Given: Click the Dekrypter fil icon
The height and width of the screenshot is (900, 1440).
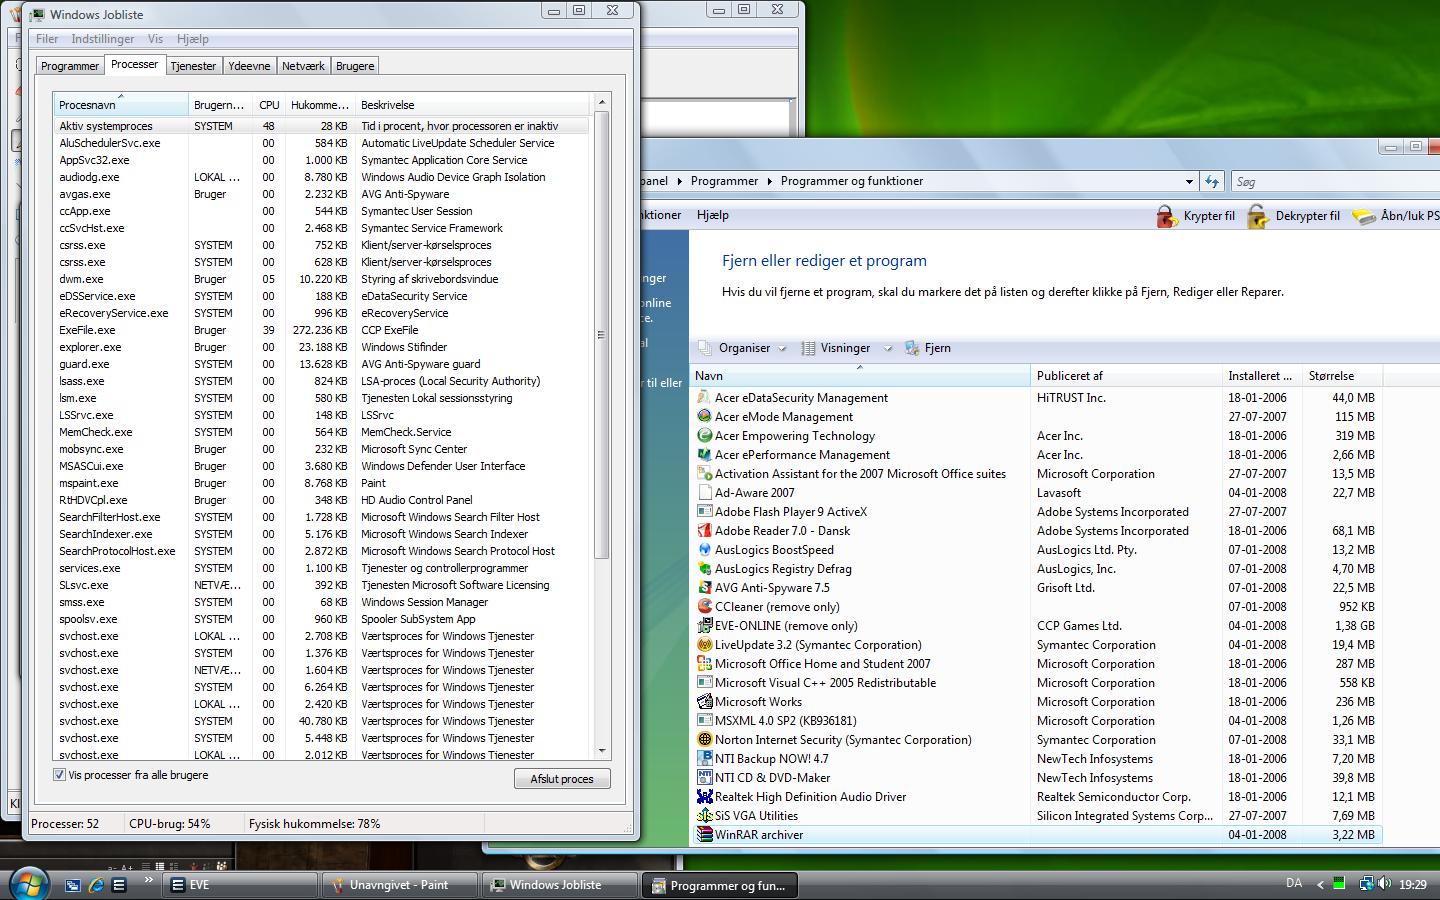Looking at the screenshot, I should (1258, 216).
